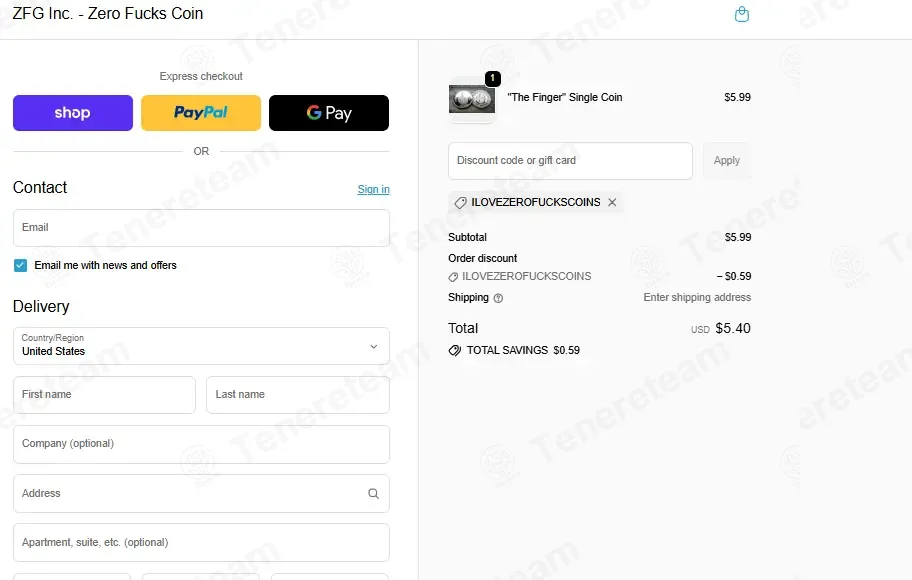The image size is (912, 580).
Task: Click the Express checkout heading
Action: (201, 76)
